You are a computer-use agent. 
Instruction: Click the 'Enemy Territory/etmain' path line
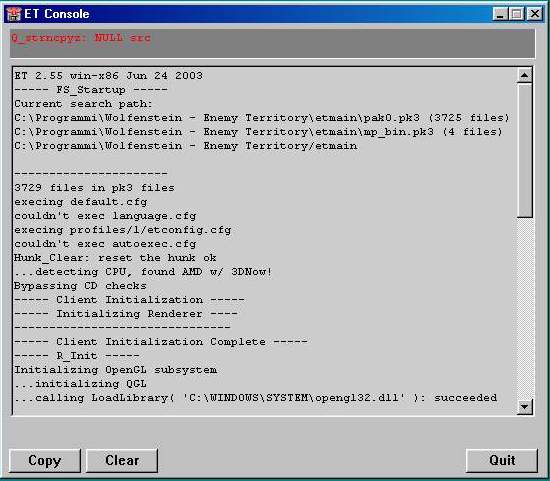186,146
